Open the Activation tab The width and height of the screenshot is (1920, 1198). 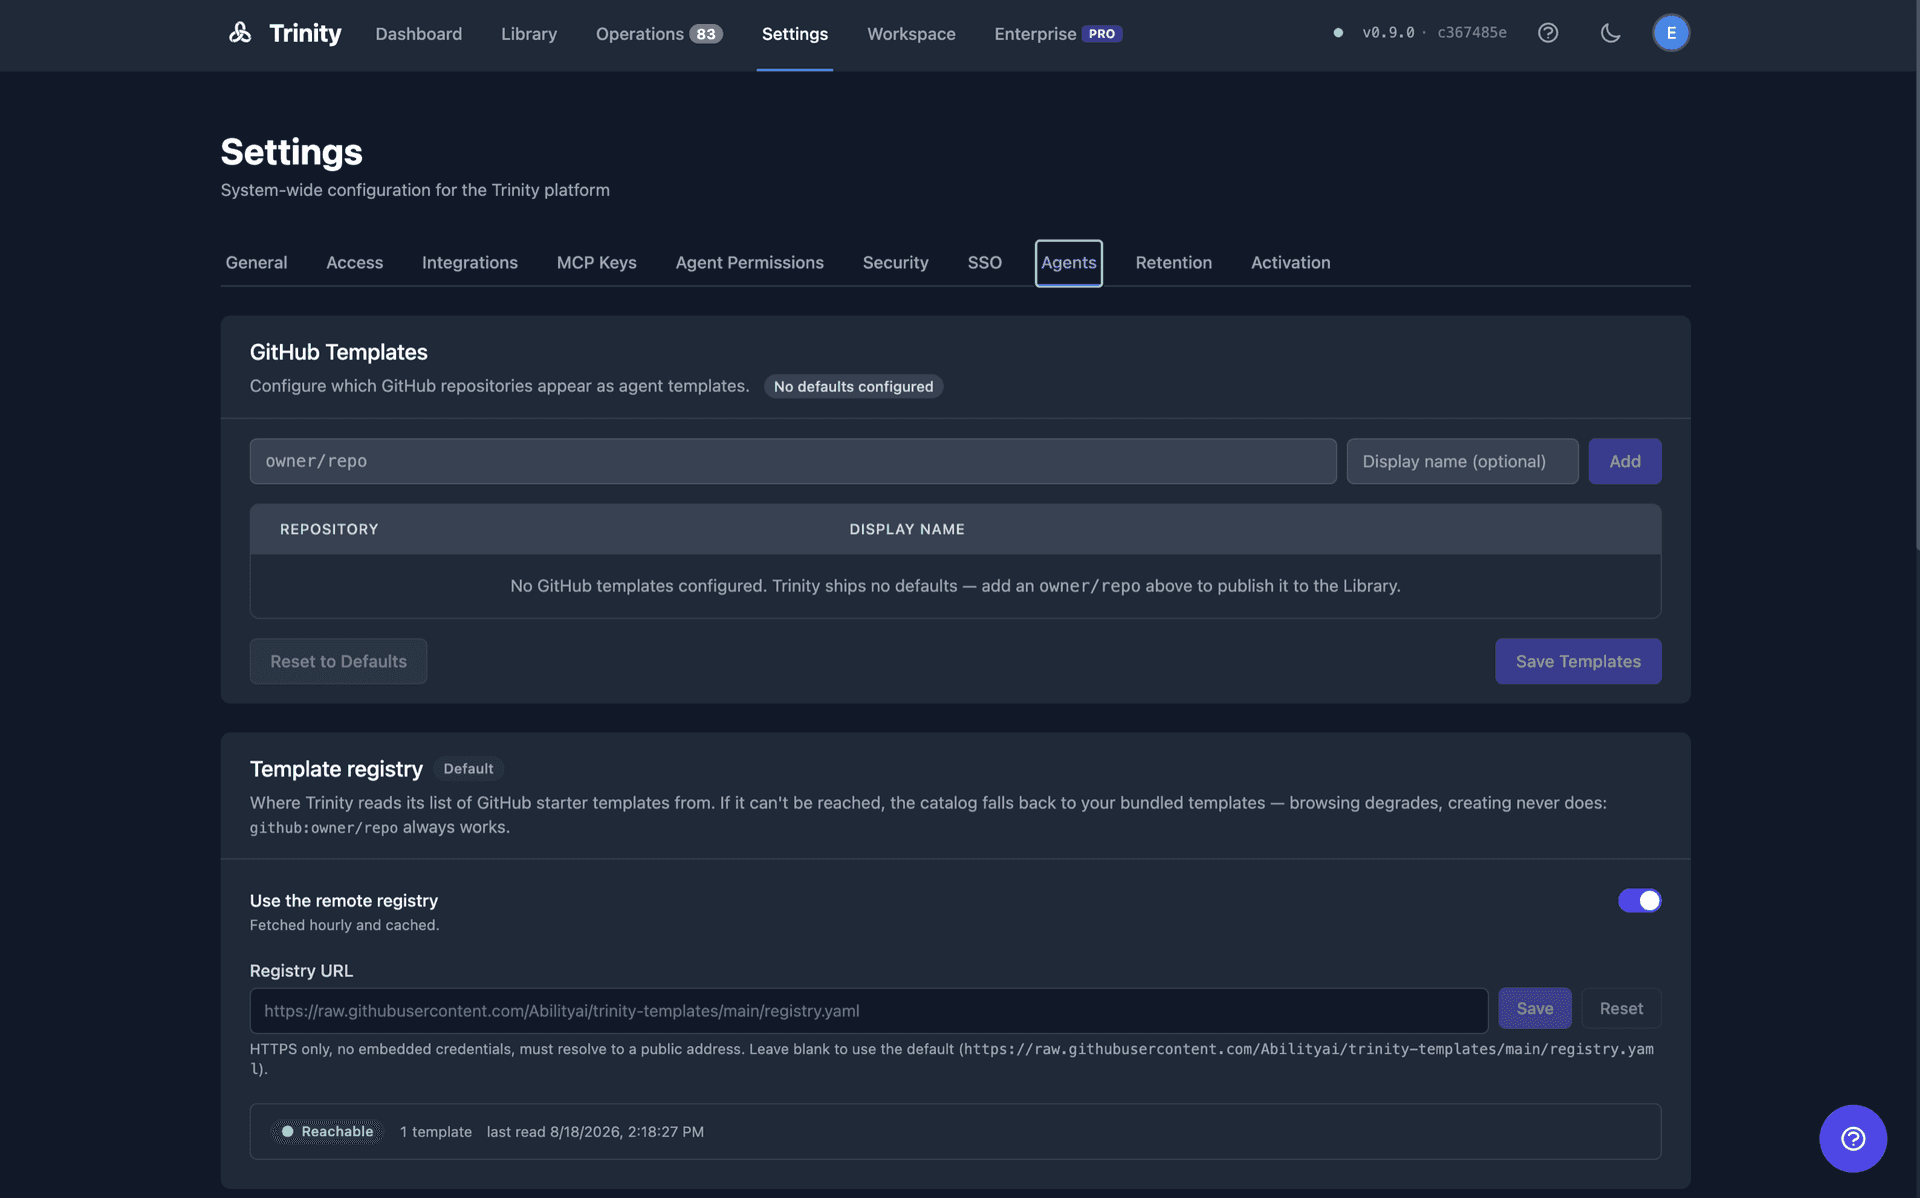(1291, 262)
